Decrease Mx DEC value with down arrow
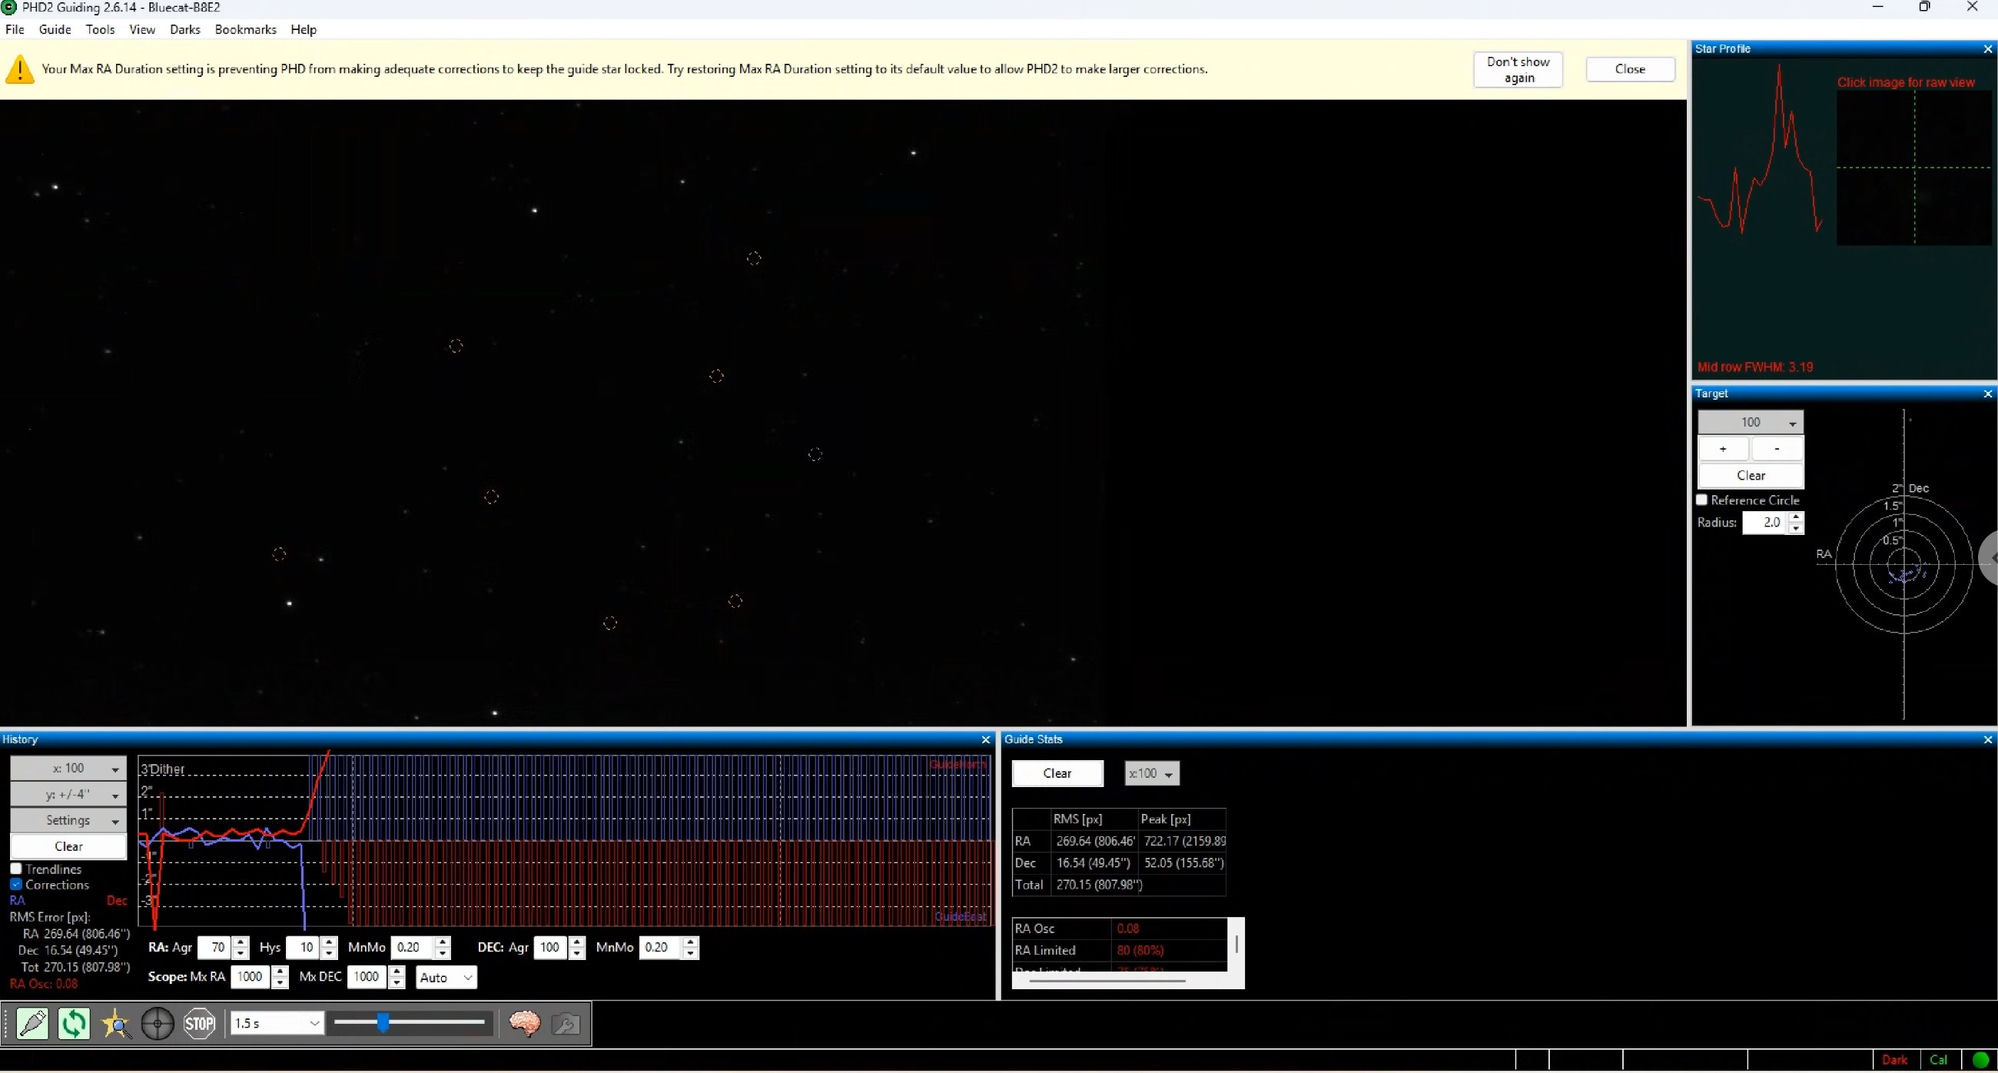Viewport: 1998px width, 1073px height. pyautogui.click(x=396, y=983)
